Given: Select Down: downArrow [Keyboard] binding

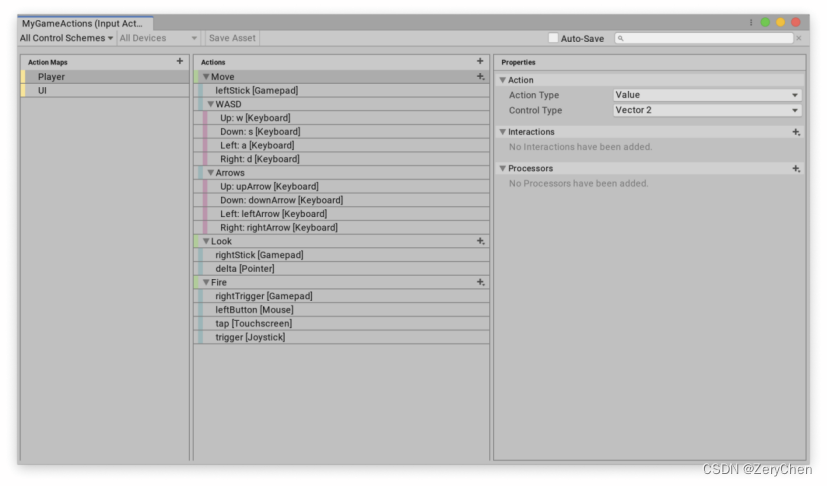Looking at the screenshot, I should [x=342, y=200].
